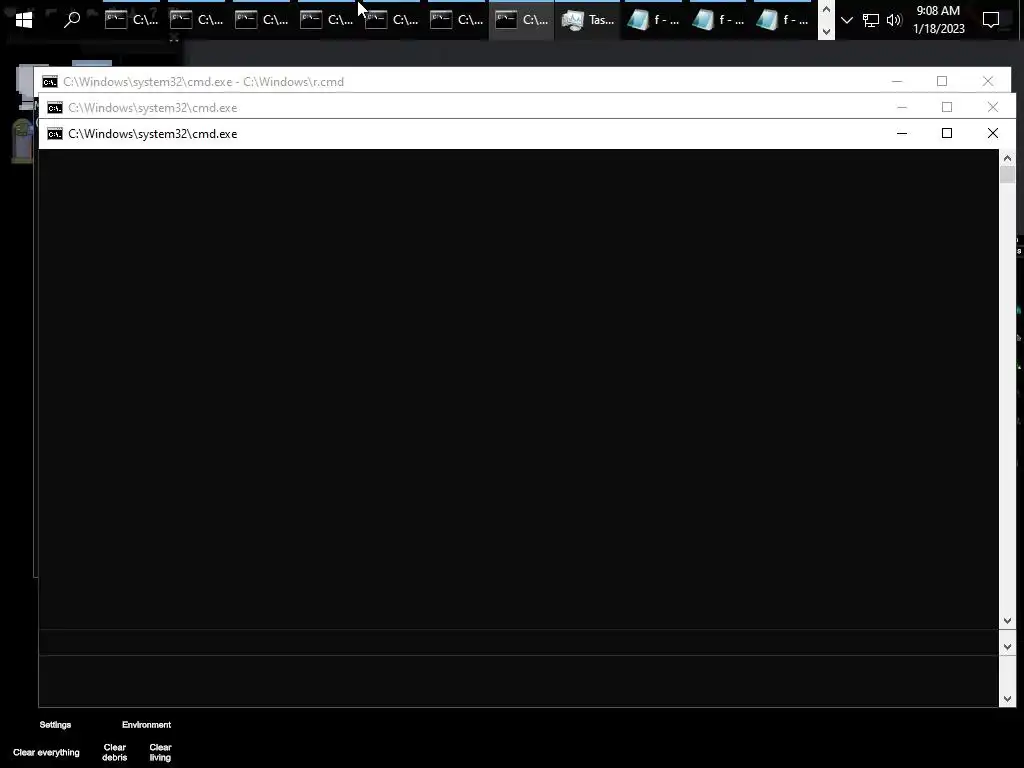Open the network status tray icon
The image size is (1024, 768).
tap(871, 20)
